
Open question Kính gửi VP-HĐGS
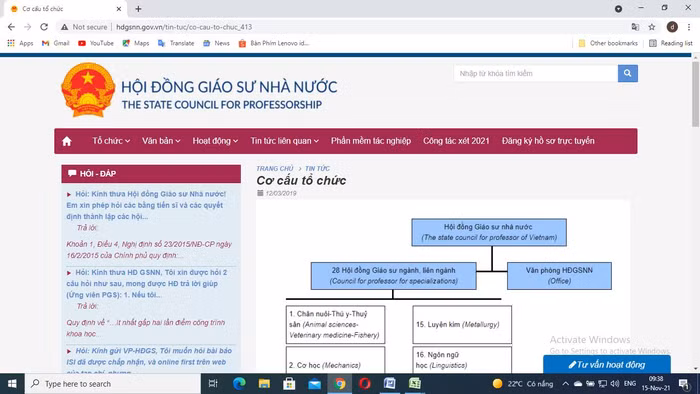(x=149, y=361)
